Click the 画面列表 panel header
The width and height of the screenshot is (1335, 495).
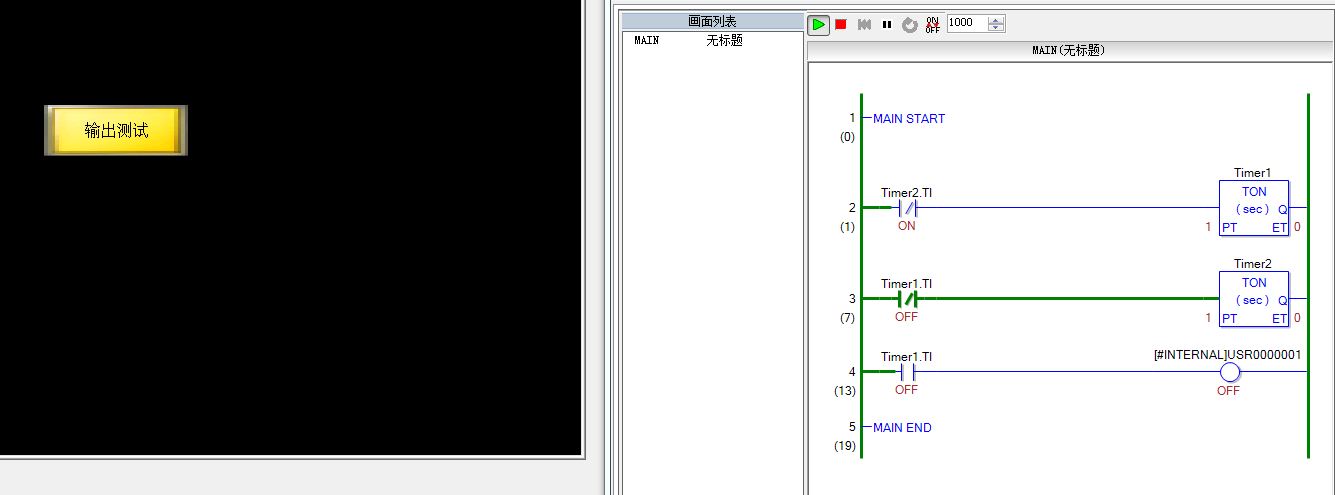click(x=712, y=21)
